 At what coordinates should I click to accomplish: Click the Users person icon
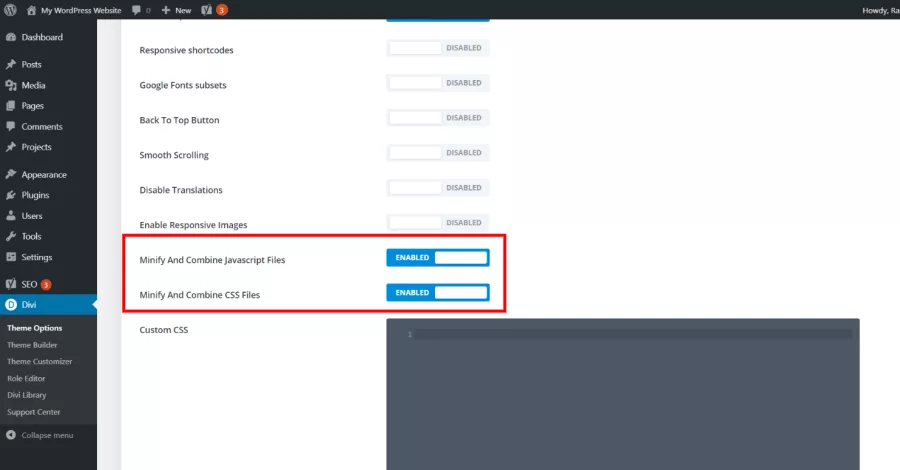(x=11, y=216)
